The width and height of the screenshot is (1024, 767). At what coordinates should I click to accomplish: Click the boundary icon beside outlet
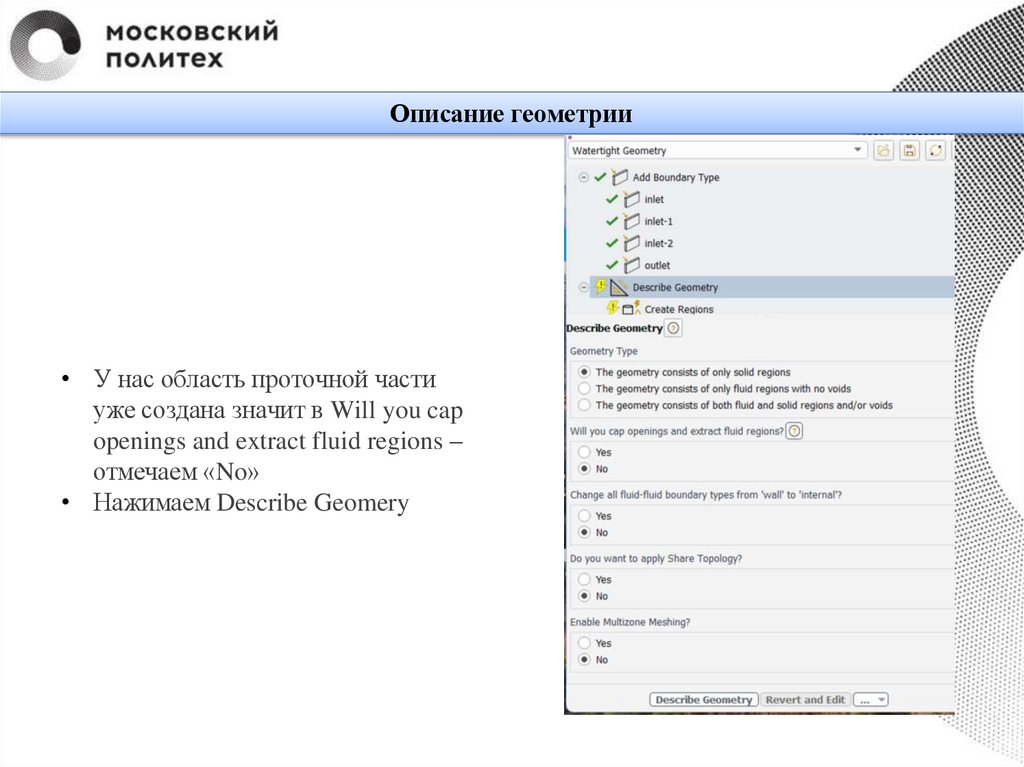(x=631, y=265)
